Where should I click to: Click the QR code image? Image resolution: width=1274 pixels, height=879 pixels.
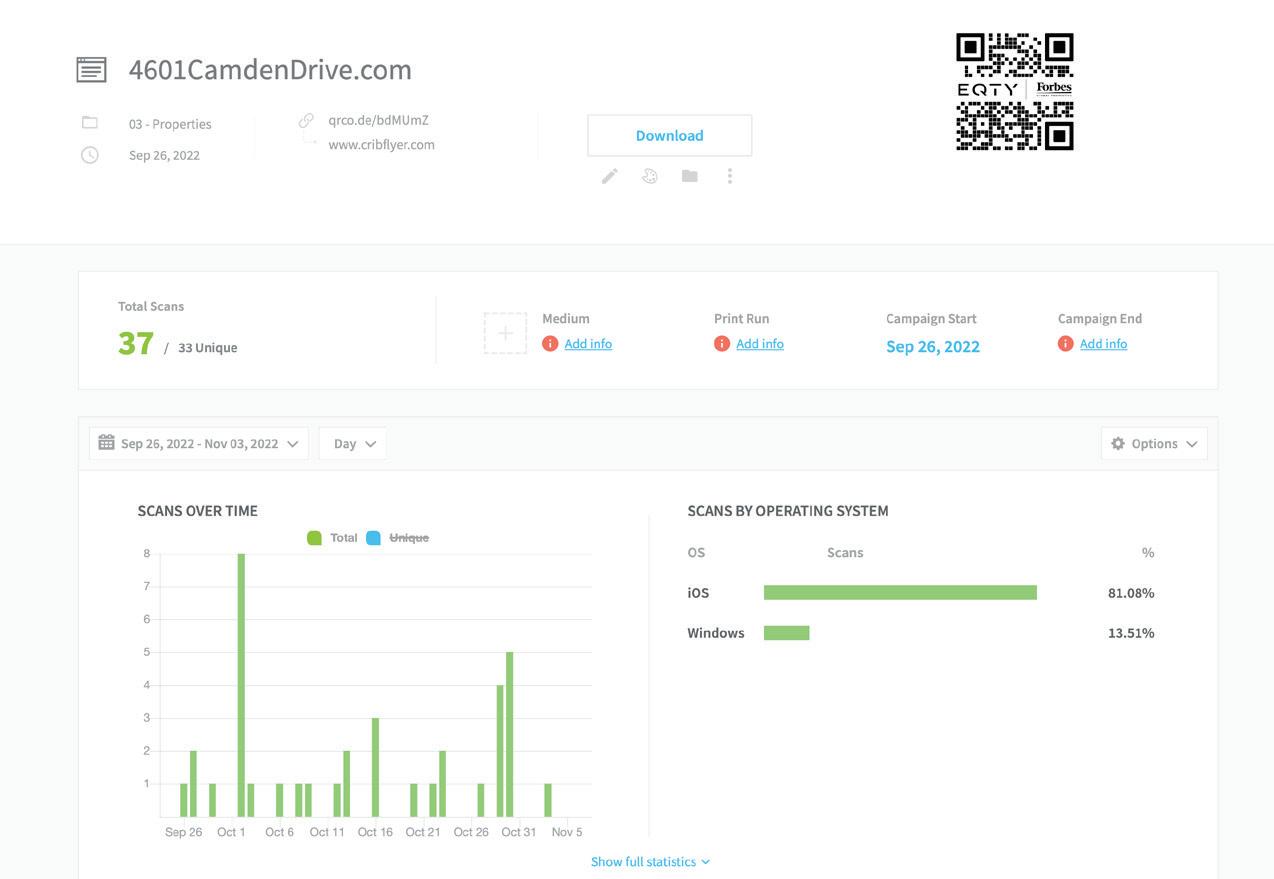pos(1015,91)
